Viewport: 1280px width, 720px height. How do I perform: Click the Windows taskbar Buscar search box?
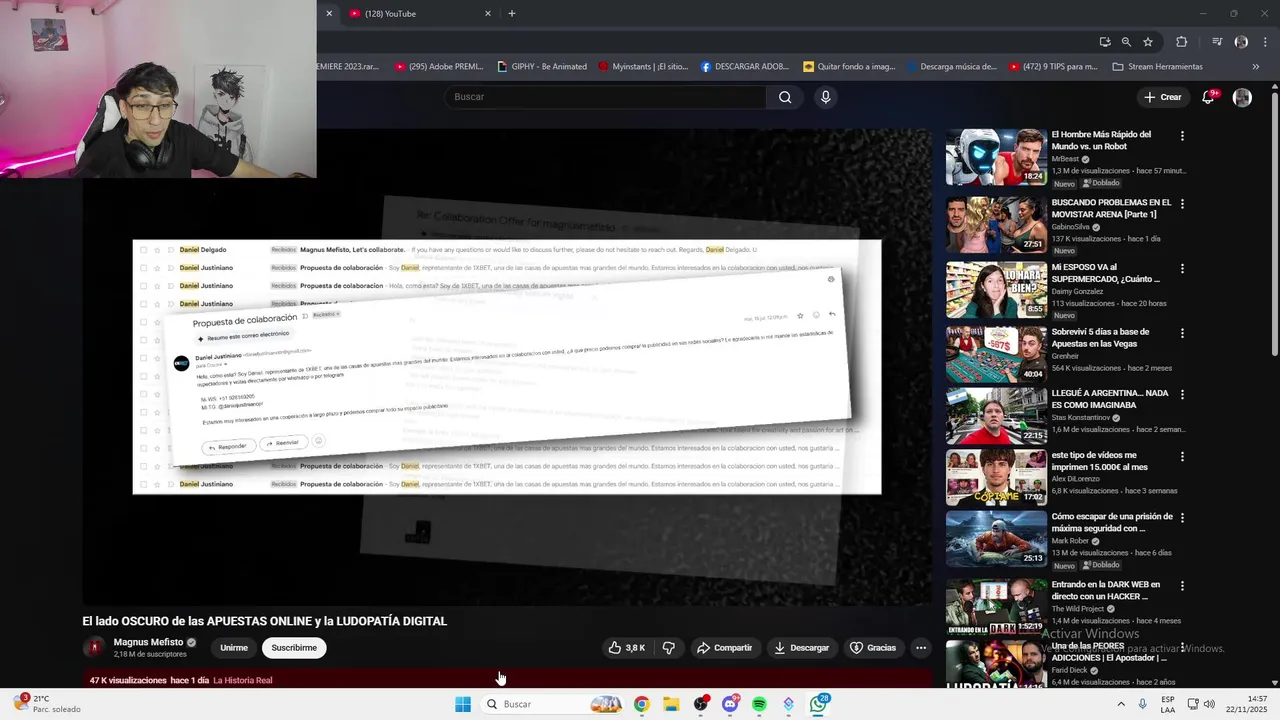coord(550,704)
